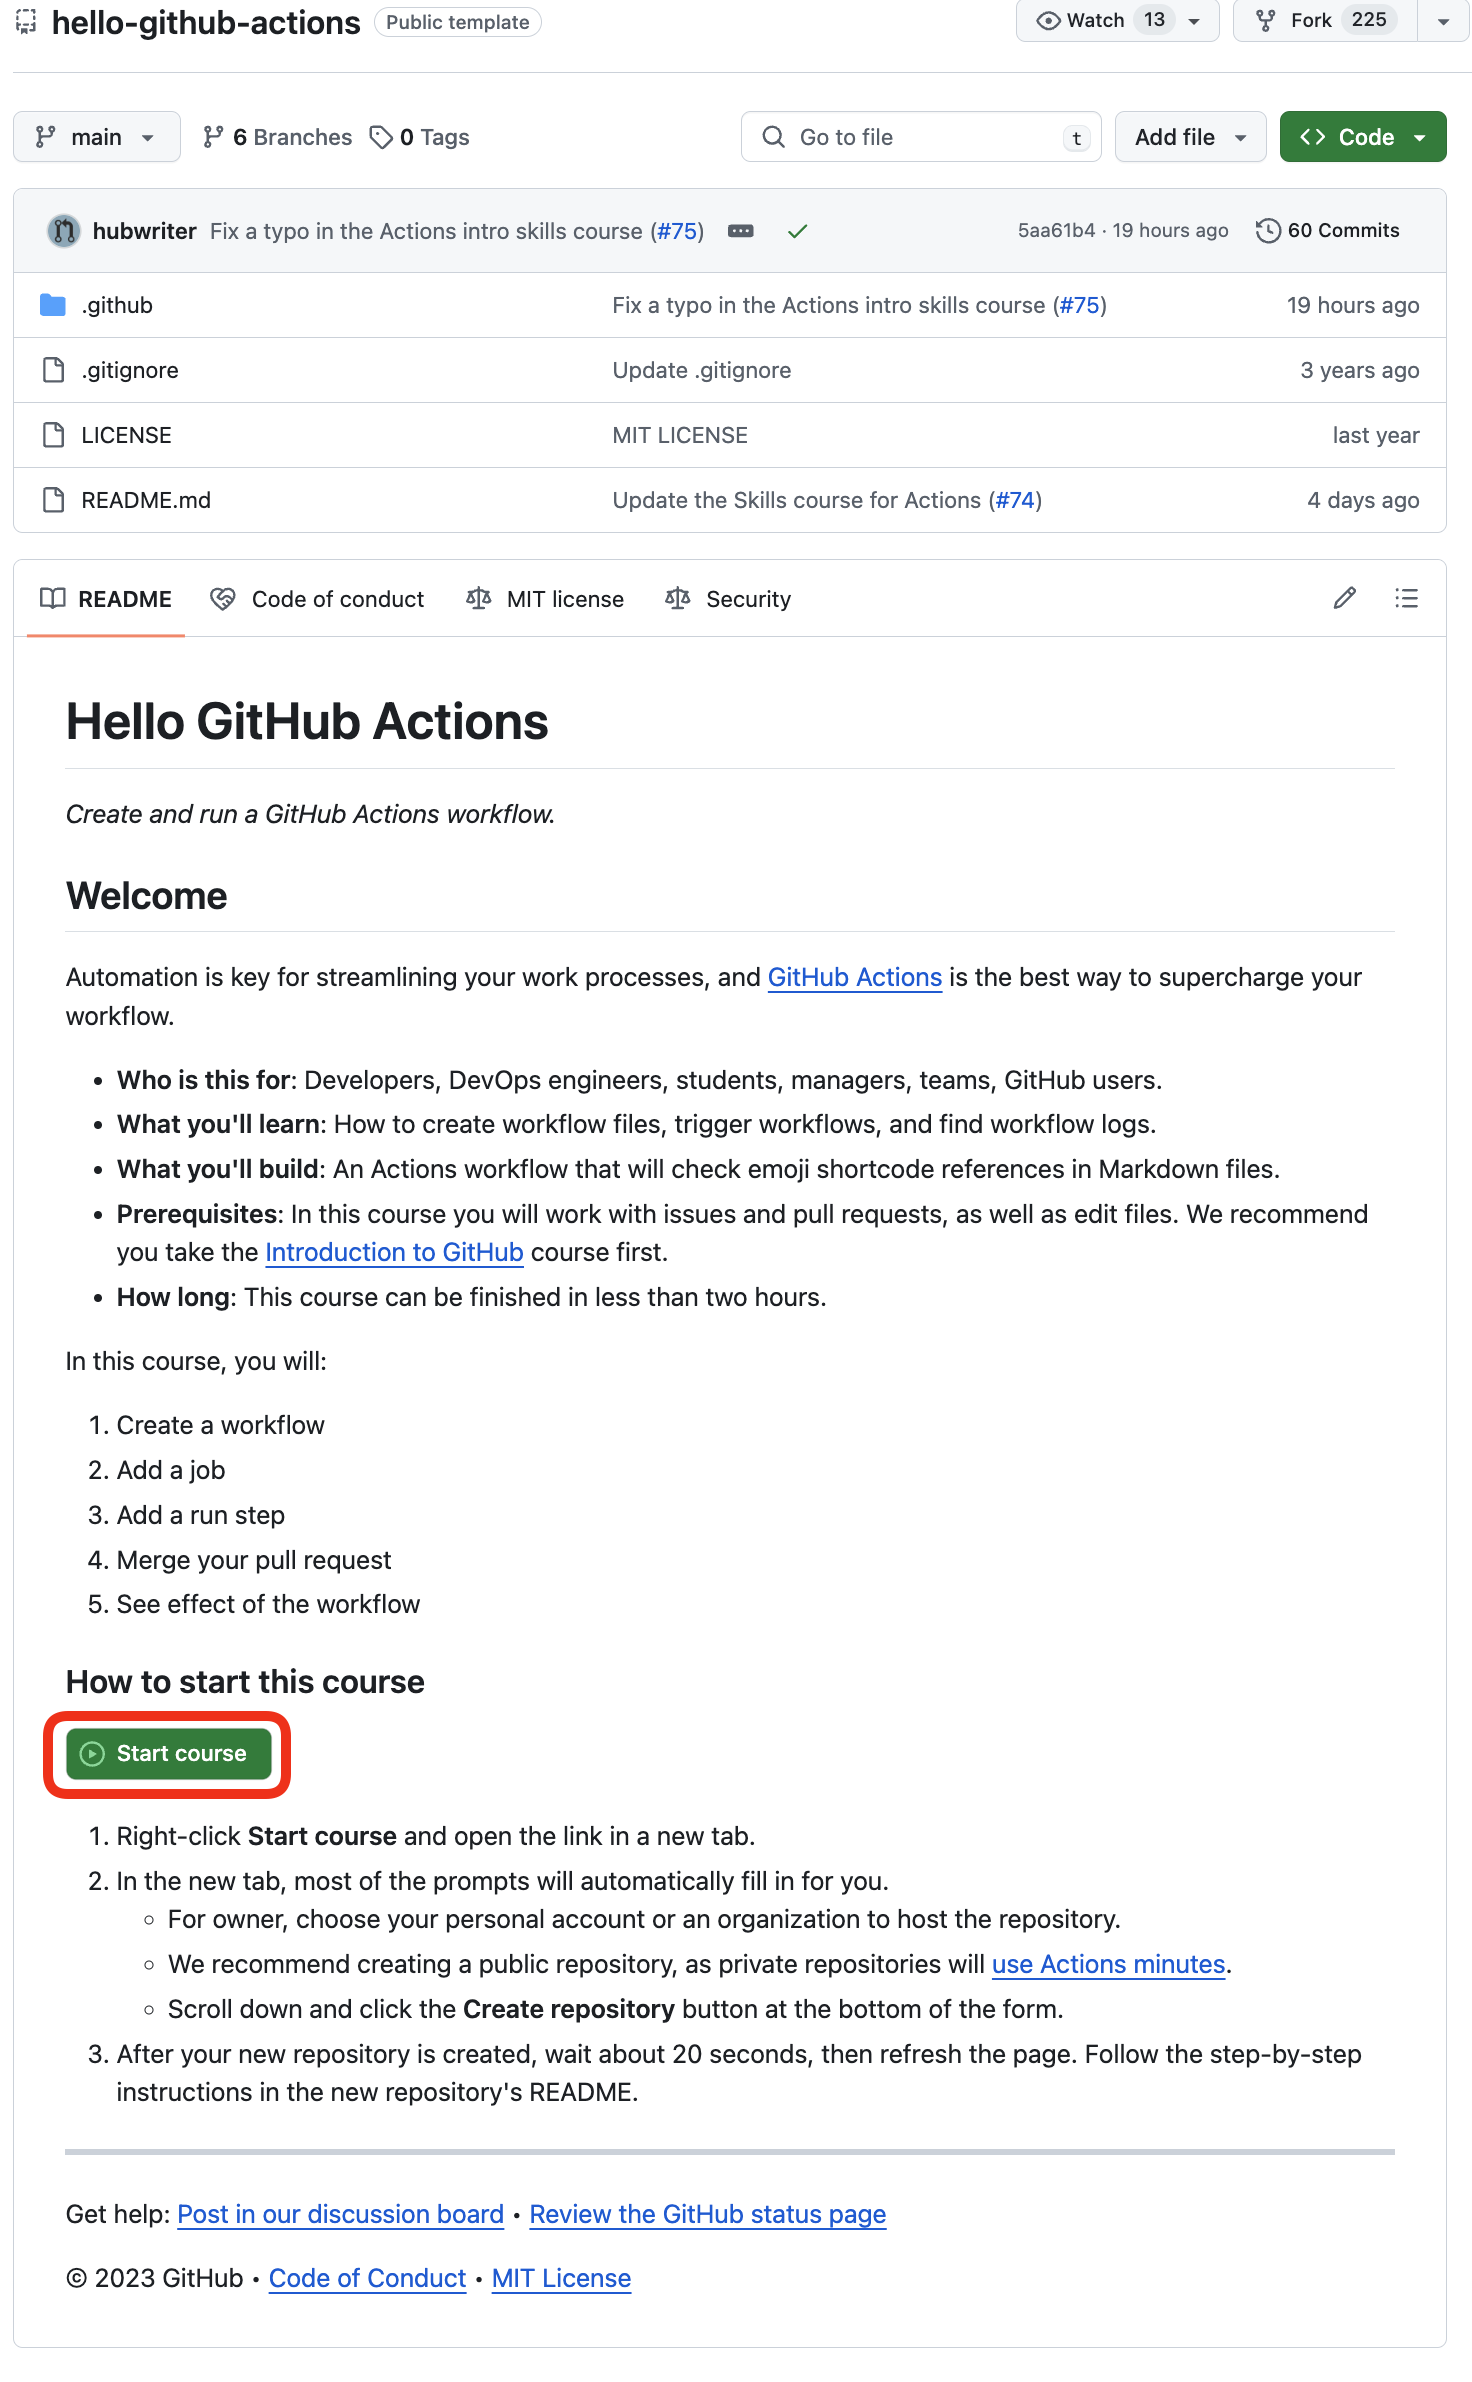Click the green commit status checkmark
Image resolution: width=1472 pixels, height=2382 pixels.
tap(797, 231)
